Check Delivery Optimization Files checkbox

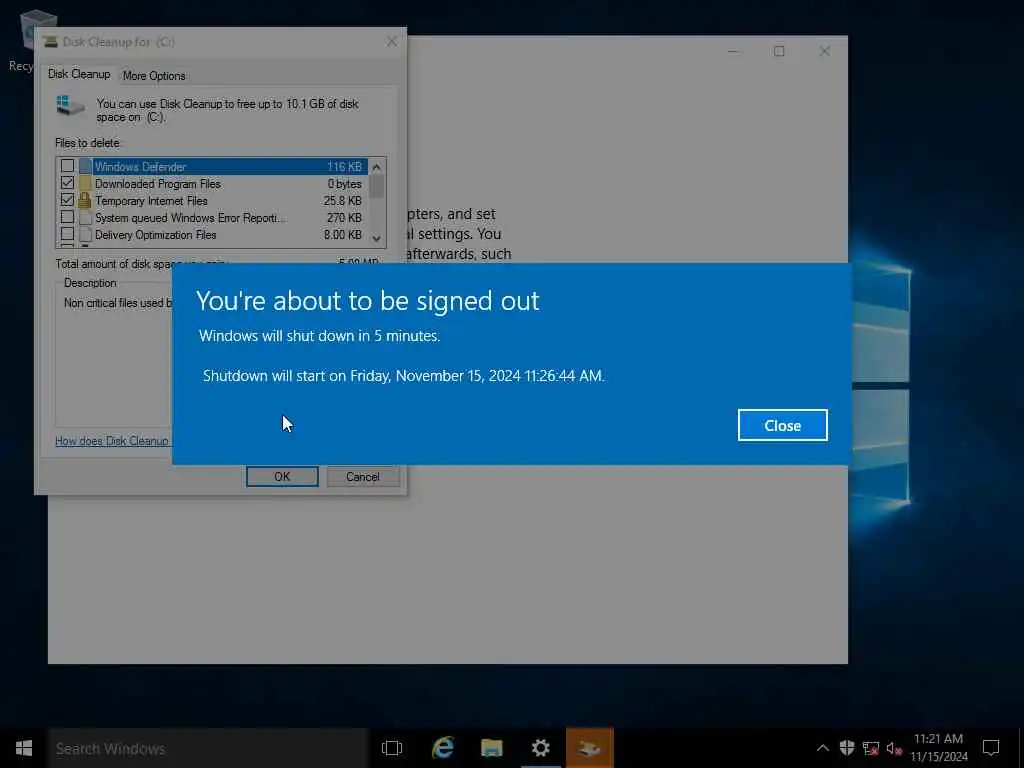pyautogui.click(x=67, y=234)
